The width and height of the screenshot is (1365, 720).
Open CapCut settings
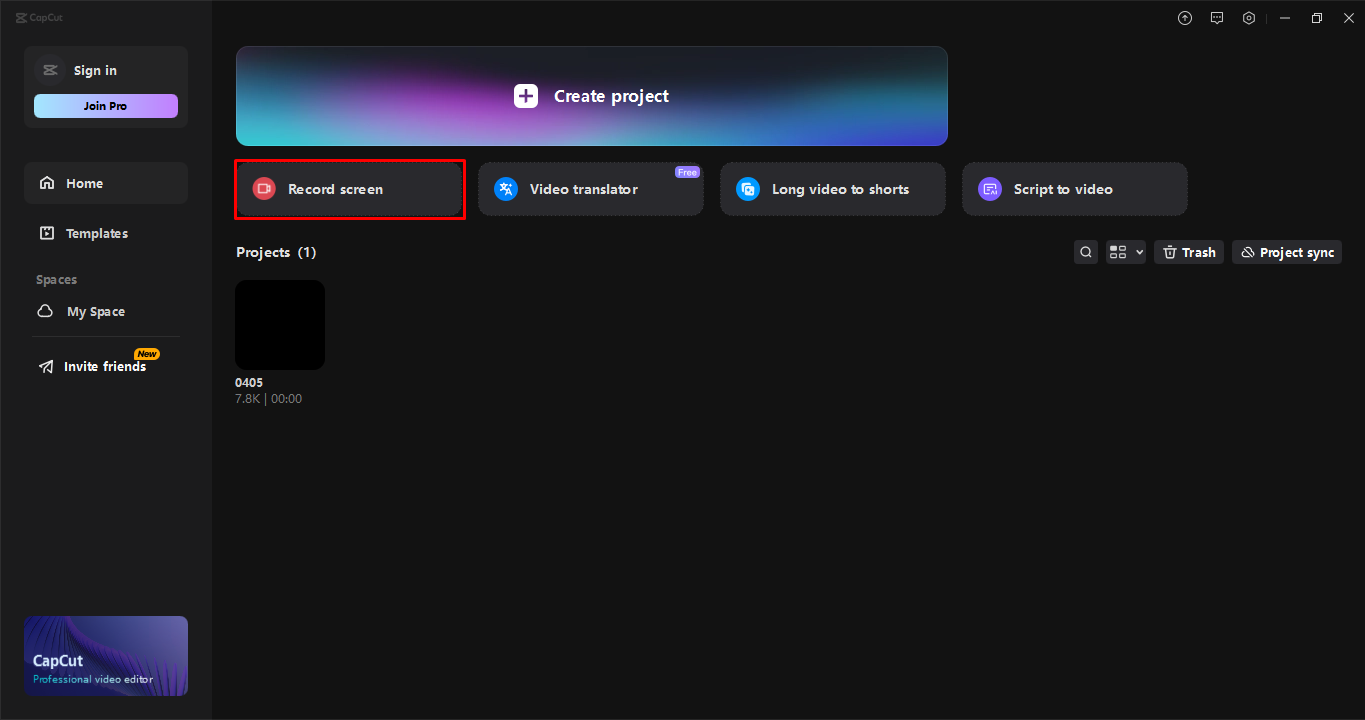click(x=1248, y=17)
